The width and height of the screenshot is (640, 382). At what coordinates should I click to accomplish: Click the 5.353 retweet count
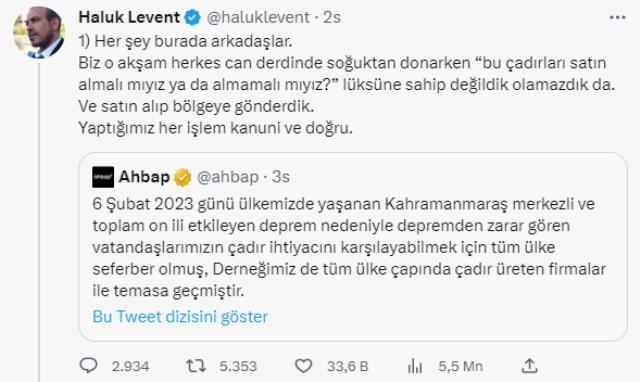pos(238,366)
